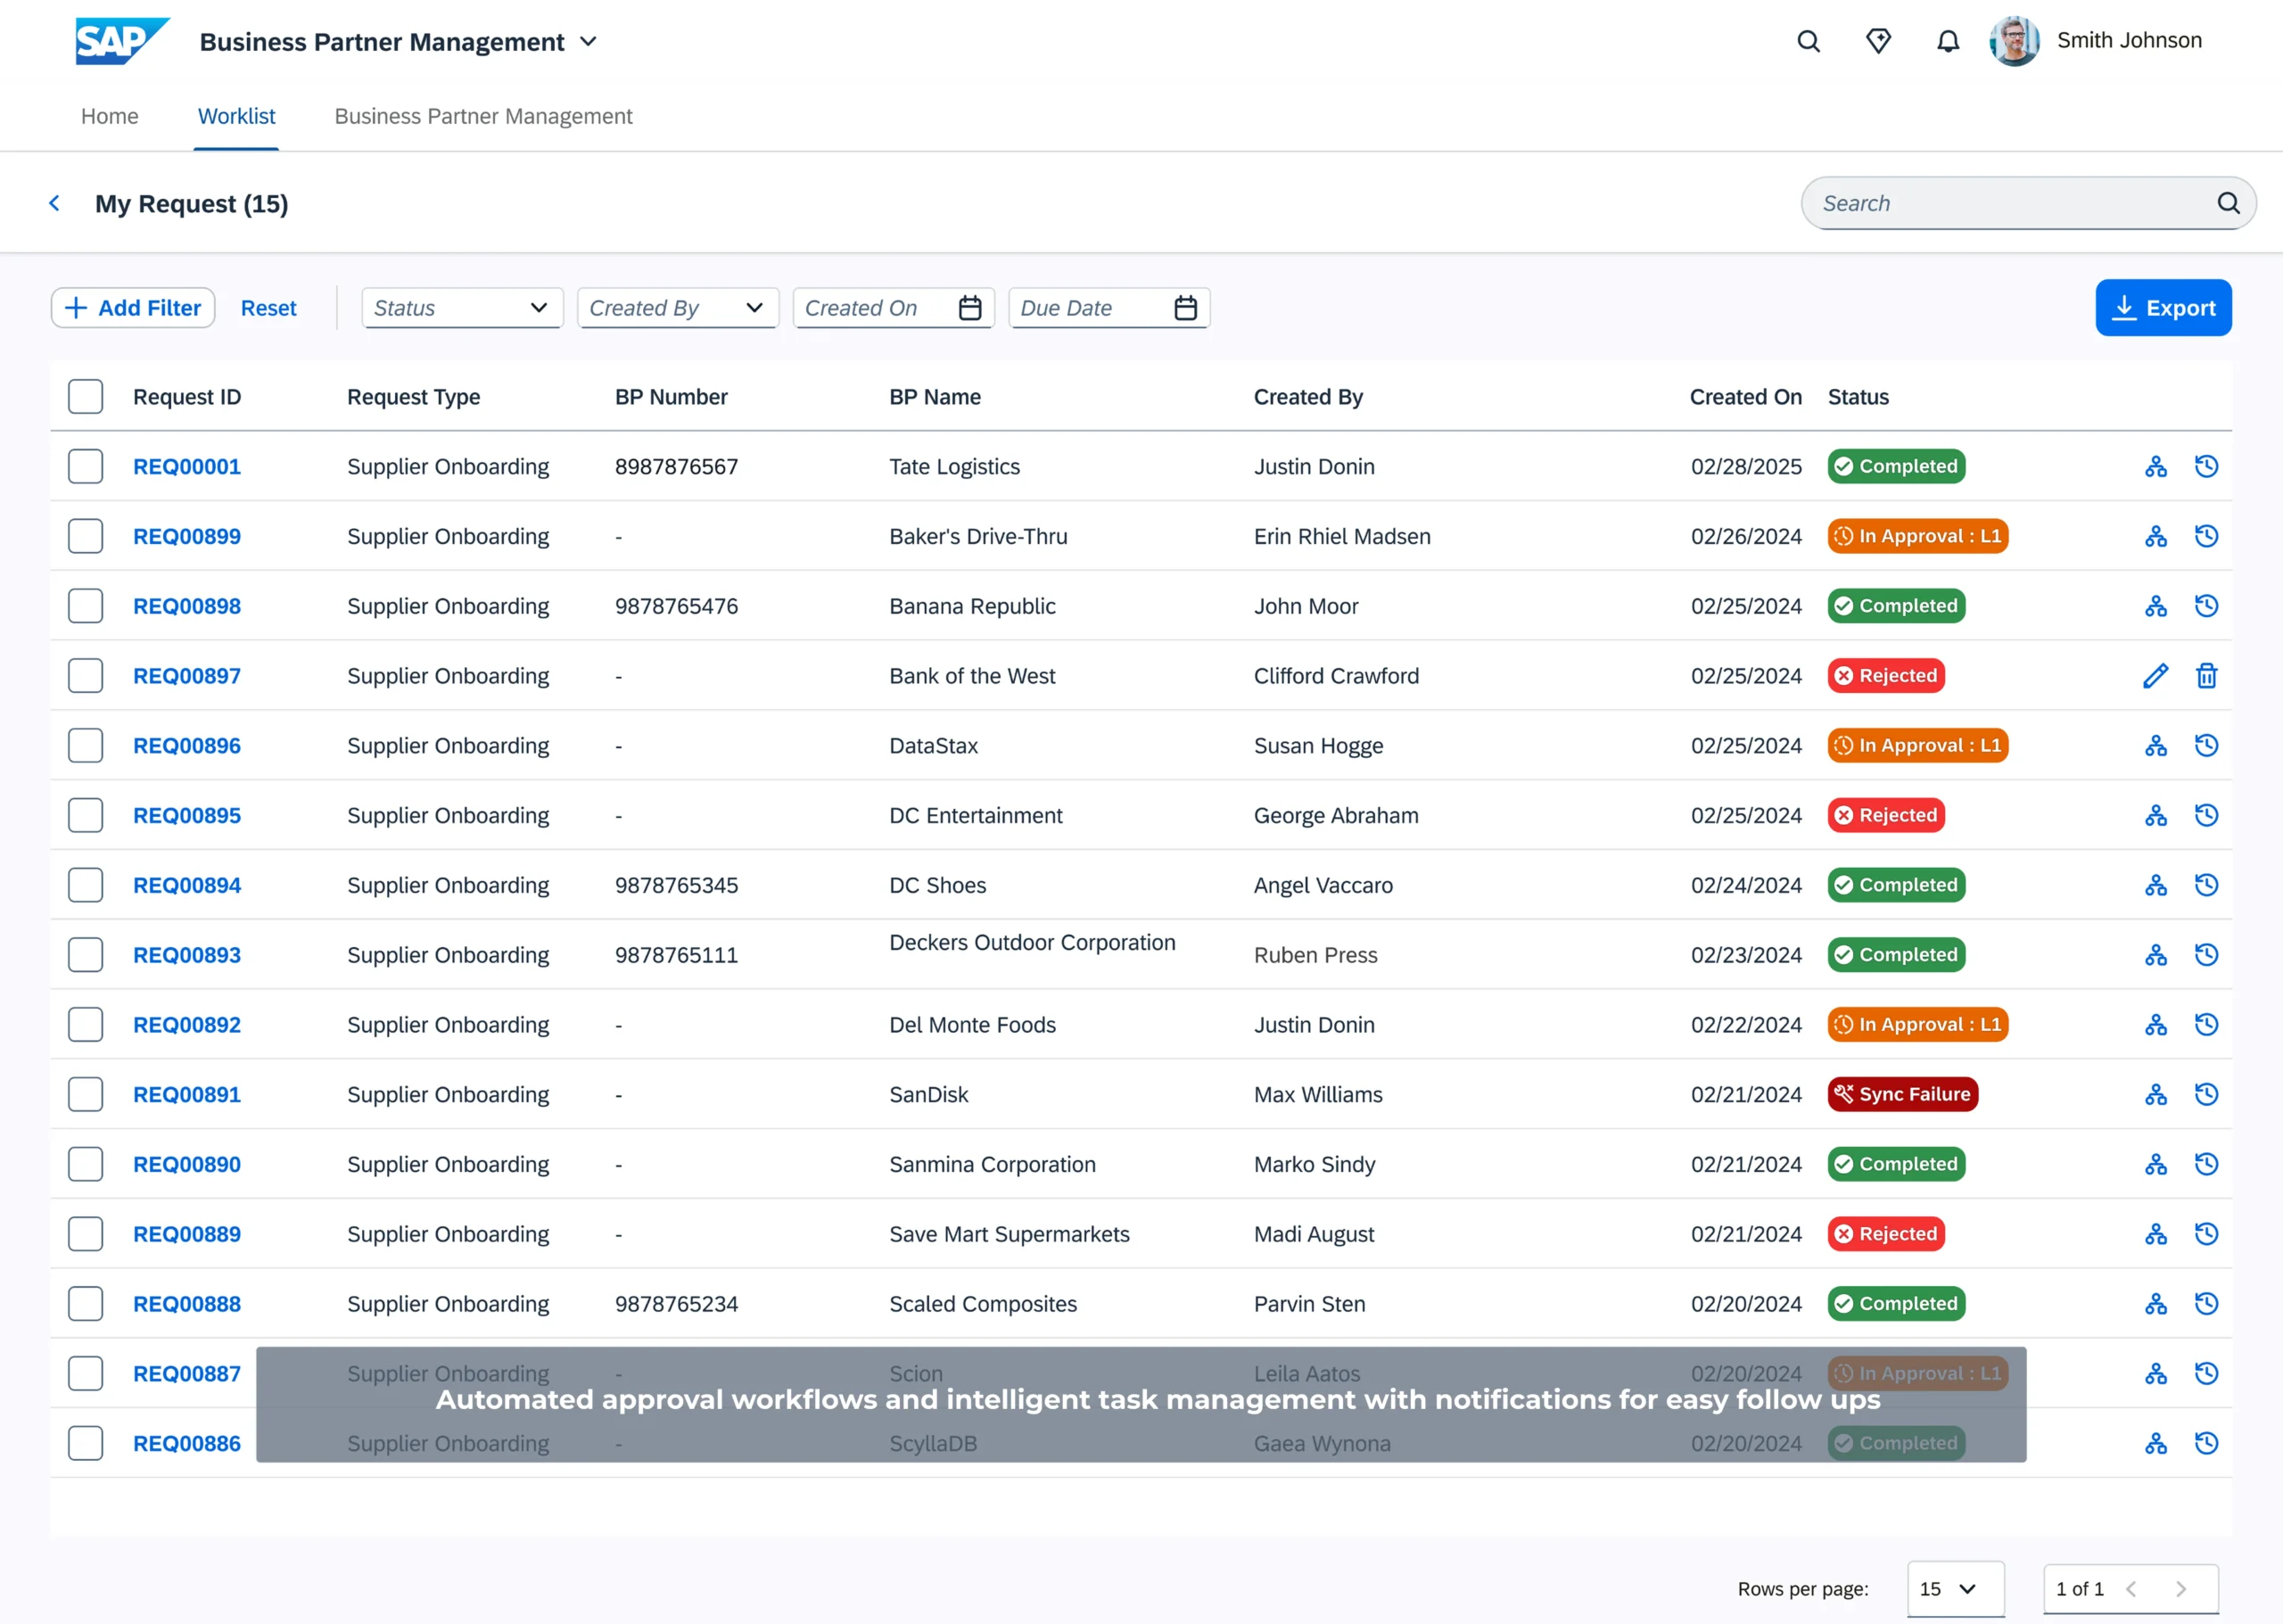Click the Due Date field
Image resolution: width=2283 pixels, height=1624 pixels.
point(1109,308)
